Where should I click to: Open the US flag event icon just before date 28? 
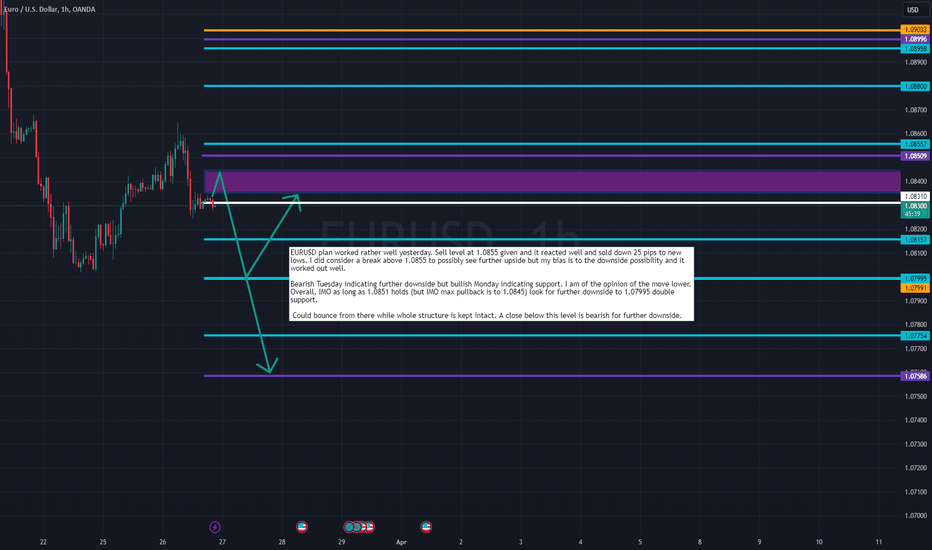click(302, 527)
